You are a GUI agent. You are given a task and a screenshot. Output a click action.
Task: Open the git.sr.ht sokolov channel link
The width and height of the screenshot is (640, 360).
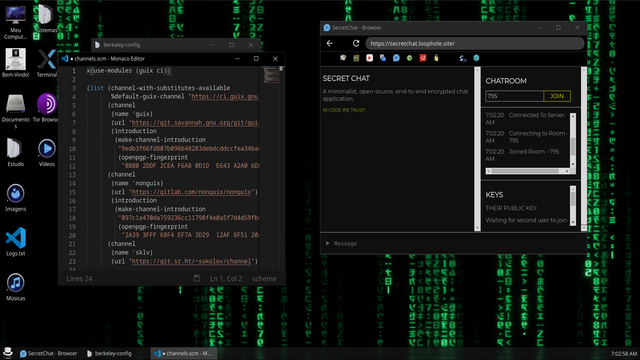192,261
